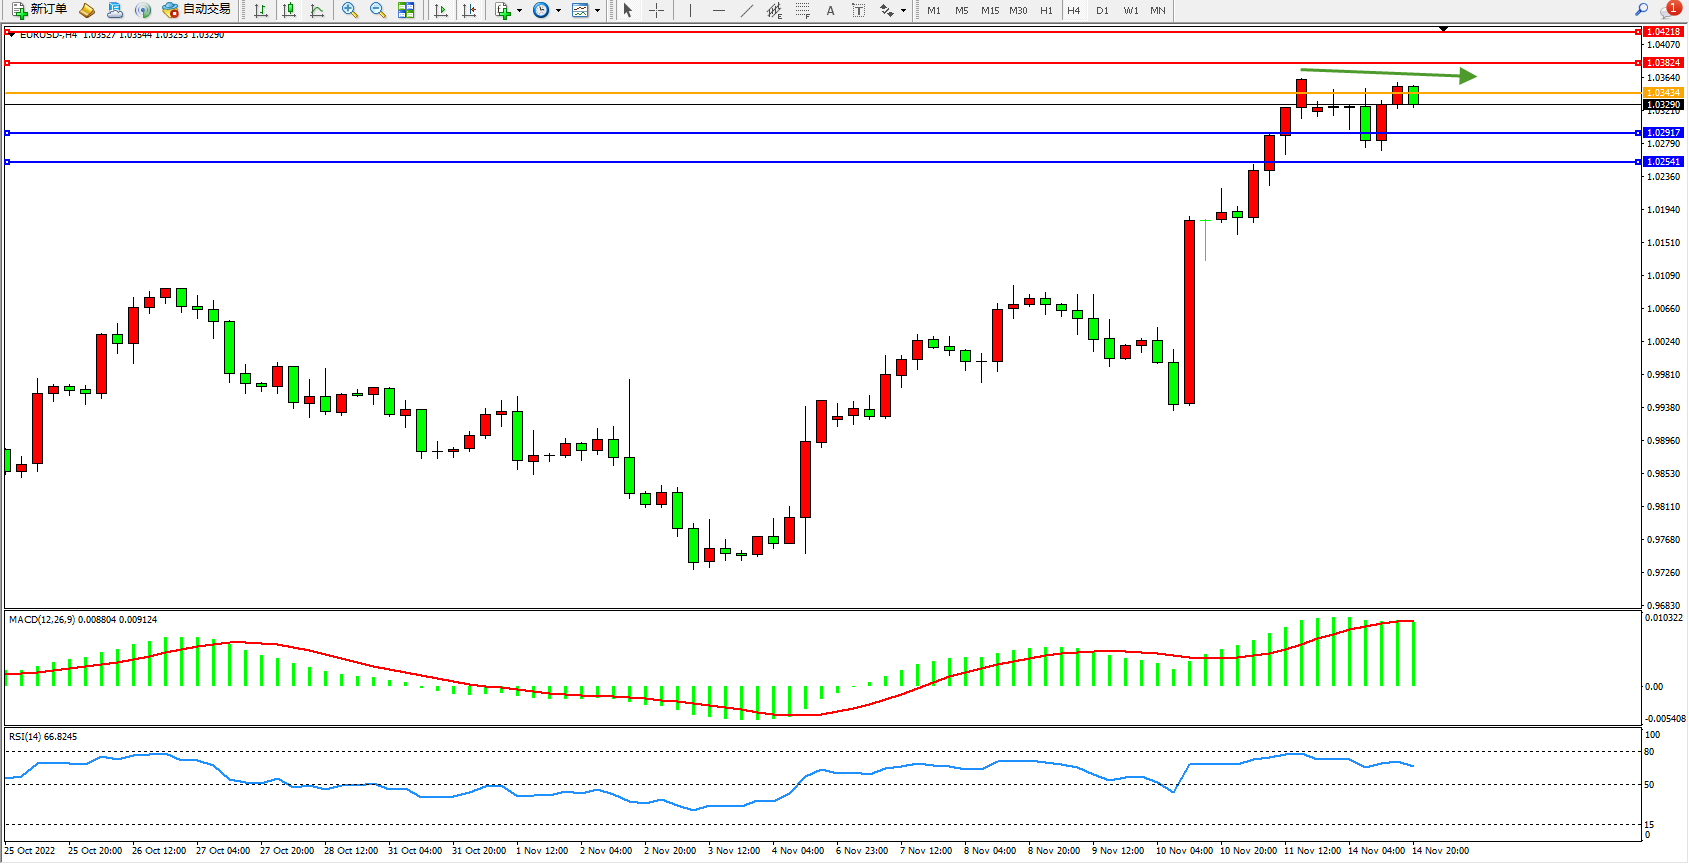Click the New Order button
Screen dimensions: 1689x864
pos(39,10)
